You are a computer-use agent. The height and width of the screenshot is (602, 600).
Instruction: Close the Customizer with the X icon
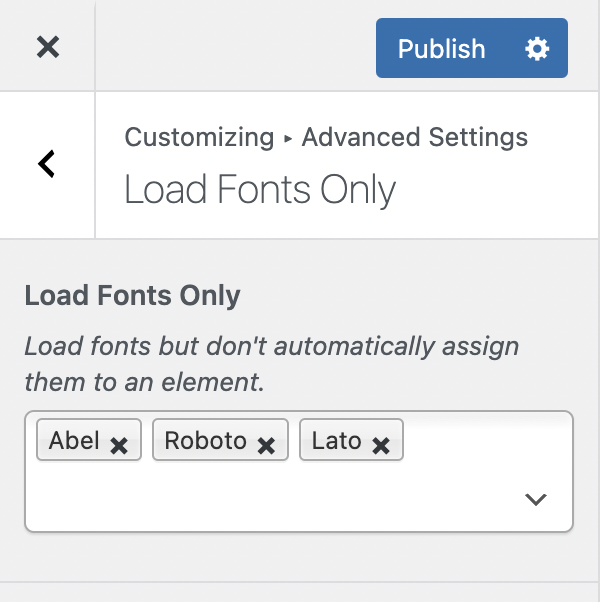coord(47,46)
